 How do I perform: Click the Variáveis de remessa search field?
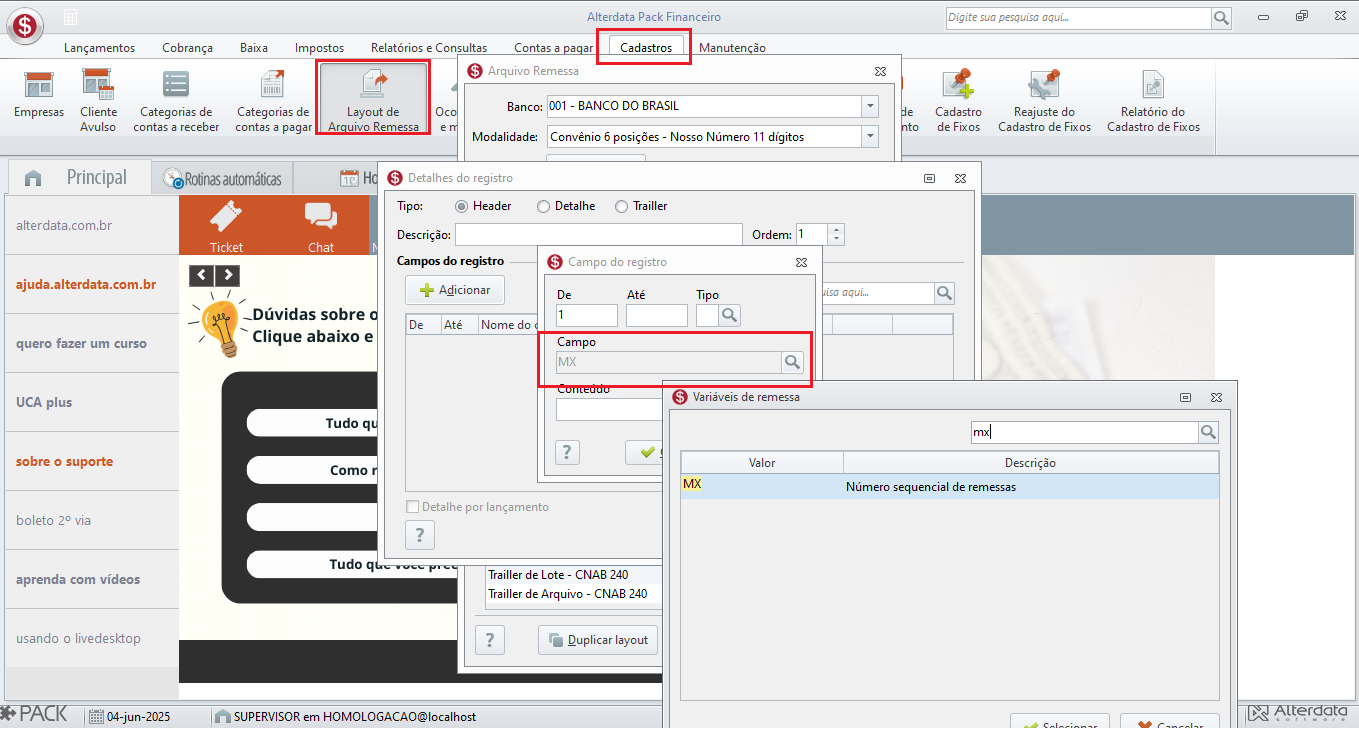point(1084,432)
